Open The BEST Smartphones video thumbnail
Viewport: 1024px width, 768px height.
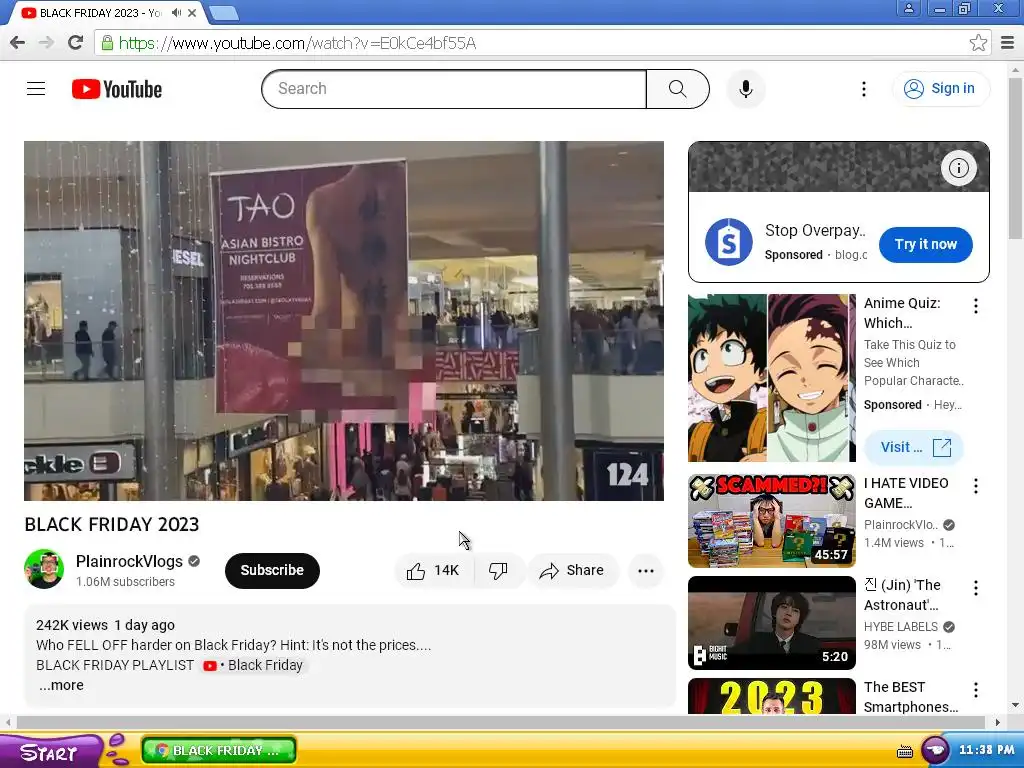pyautogui.click(x=772, y=696)
